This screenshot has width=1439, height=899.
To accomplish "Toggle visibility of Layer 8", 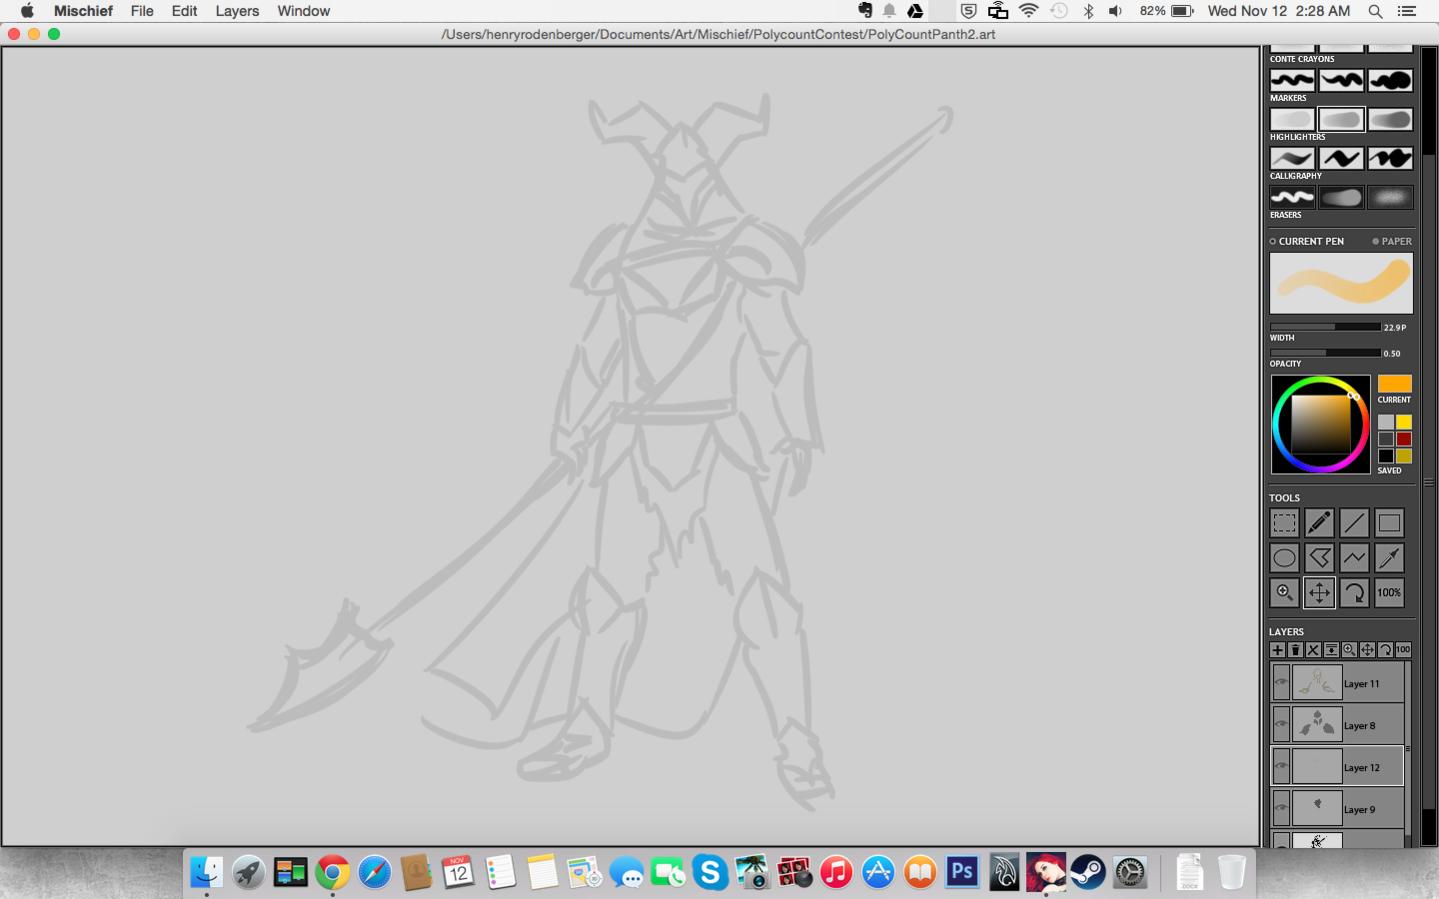I will 1281,725.
